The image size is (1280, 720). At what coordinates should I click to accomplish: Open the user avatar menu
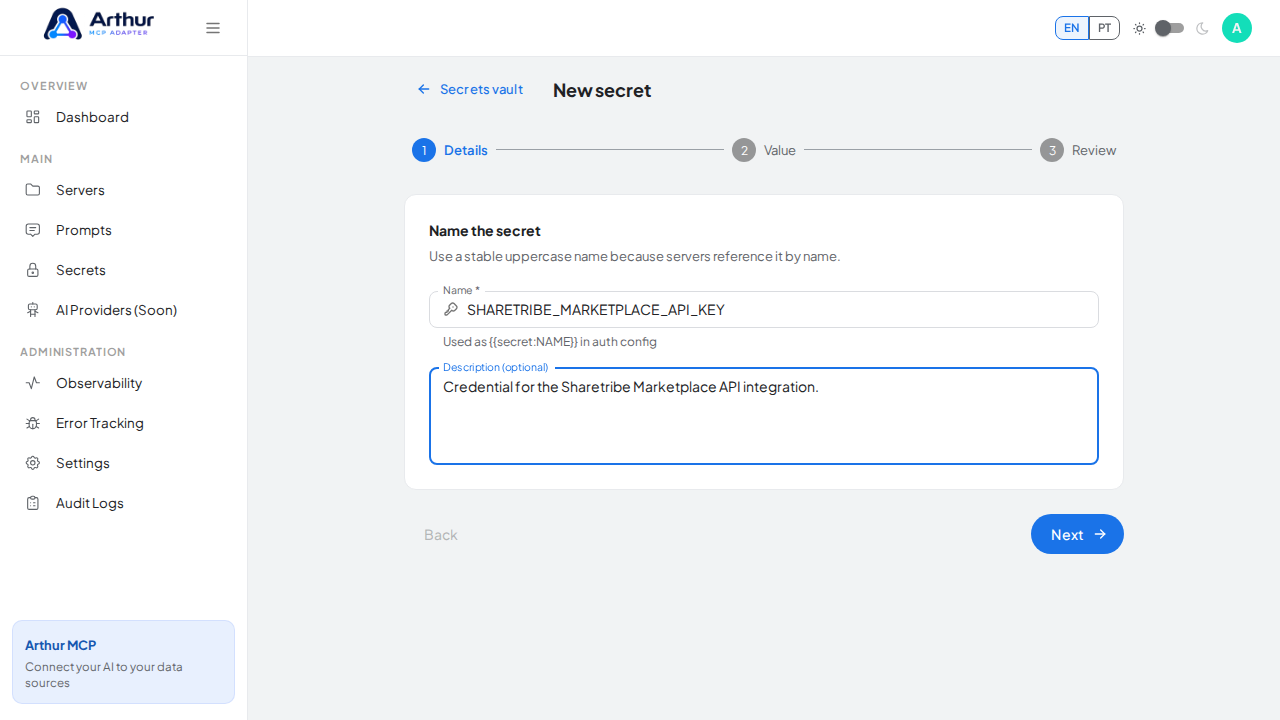pyautogui.click(x=1237, y=28)
